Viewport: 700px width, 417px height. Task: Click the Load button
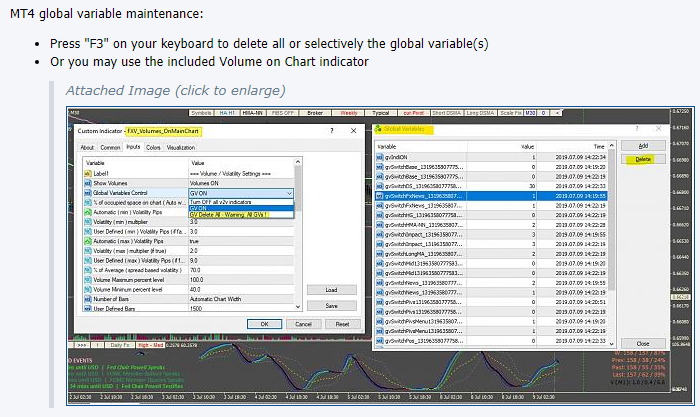pyautogui.click(x=332, y=290)
